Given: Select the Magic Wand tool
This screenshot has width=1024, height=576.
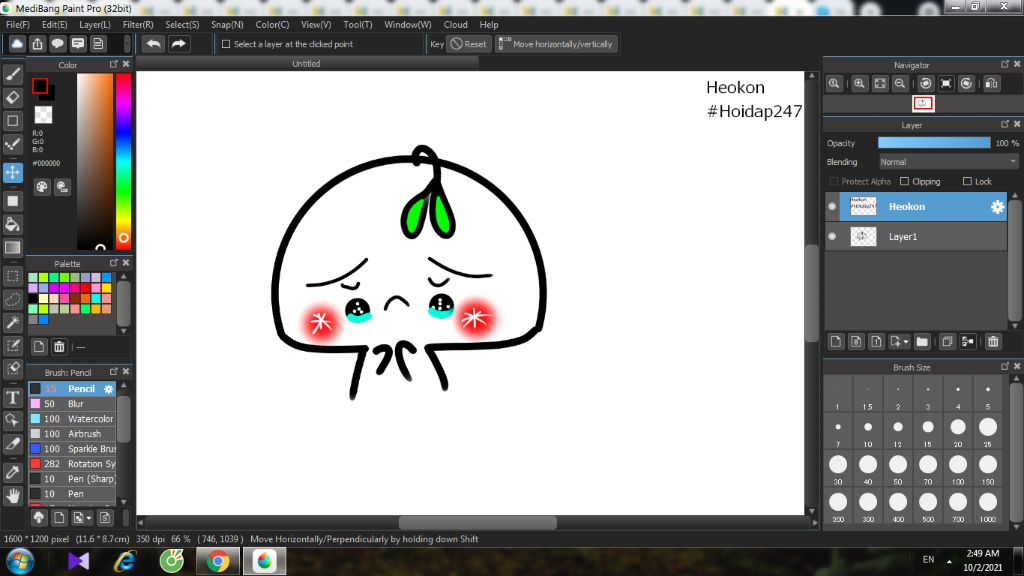Looking at the screenshot, I should pos(12,322).
